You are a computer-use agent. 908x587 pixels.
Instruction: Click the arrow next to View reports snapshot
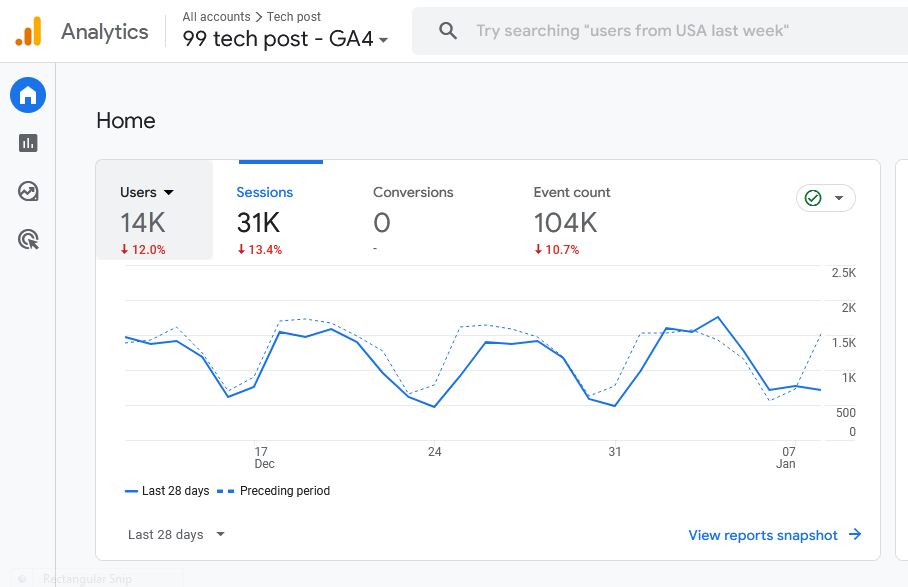[855, 535]
